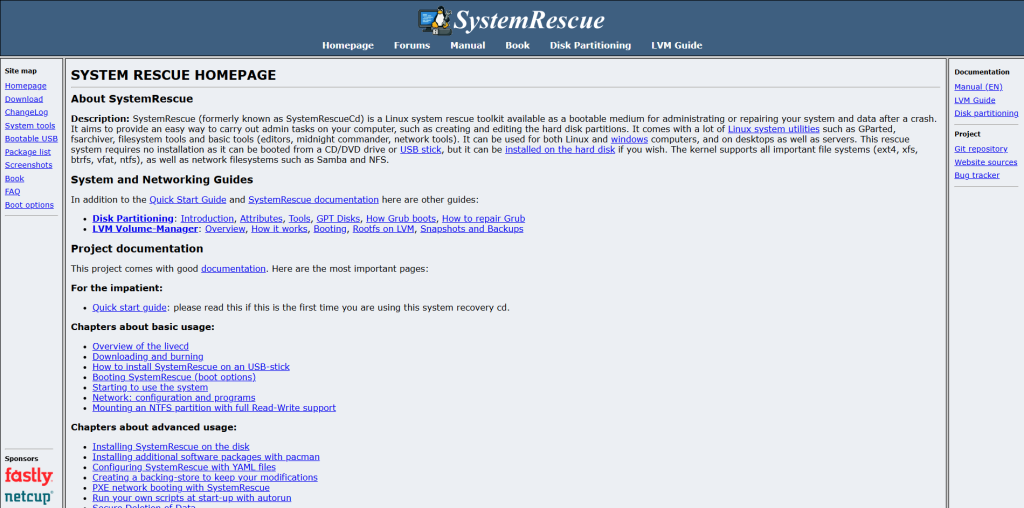Viewport: 1024px width, 508px height.
Task: Open the GPT Disks link
Action: click(x=338, y=219)
